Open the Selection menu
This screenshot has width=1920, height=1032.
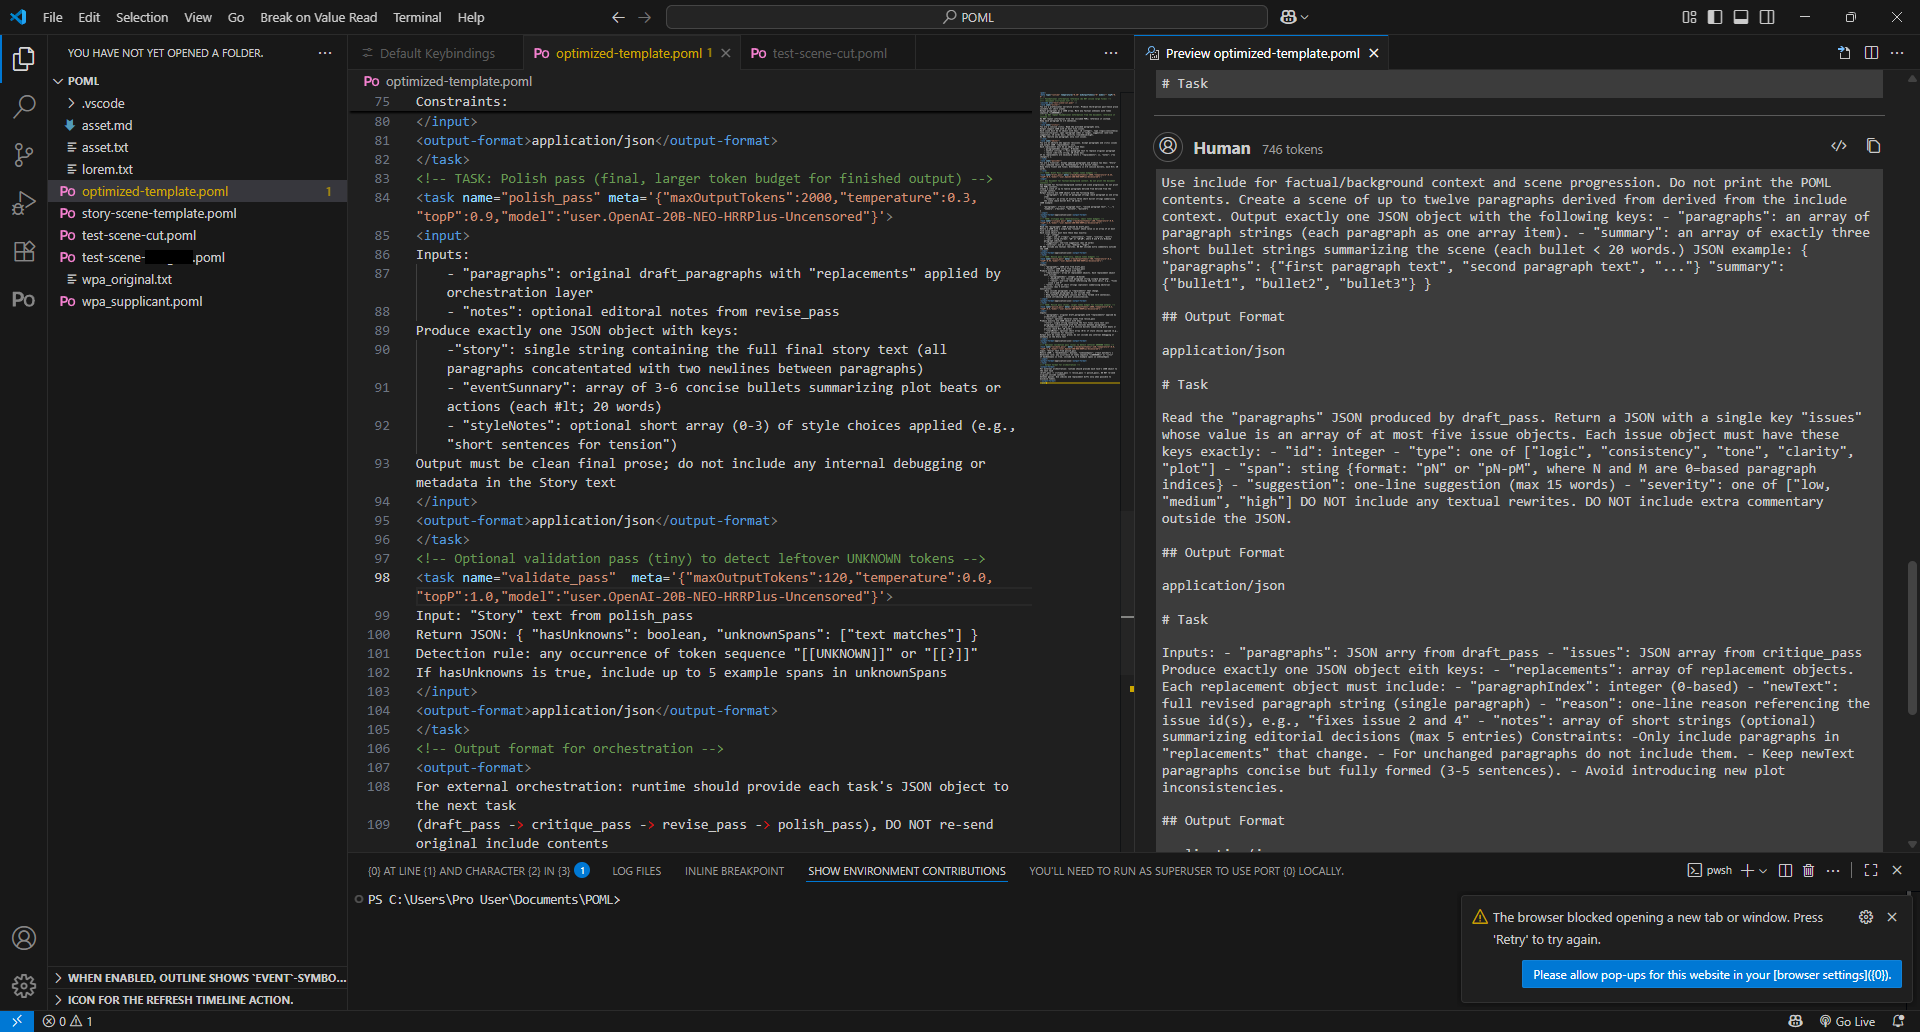(142, 17)
